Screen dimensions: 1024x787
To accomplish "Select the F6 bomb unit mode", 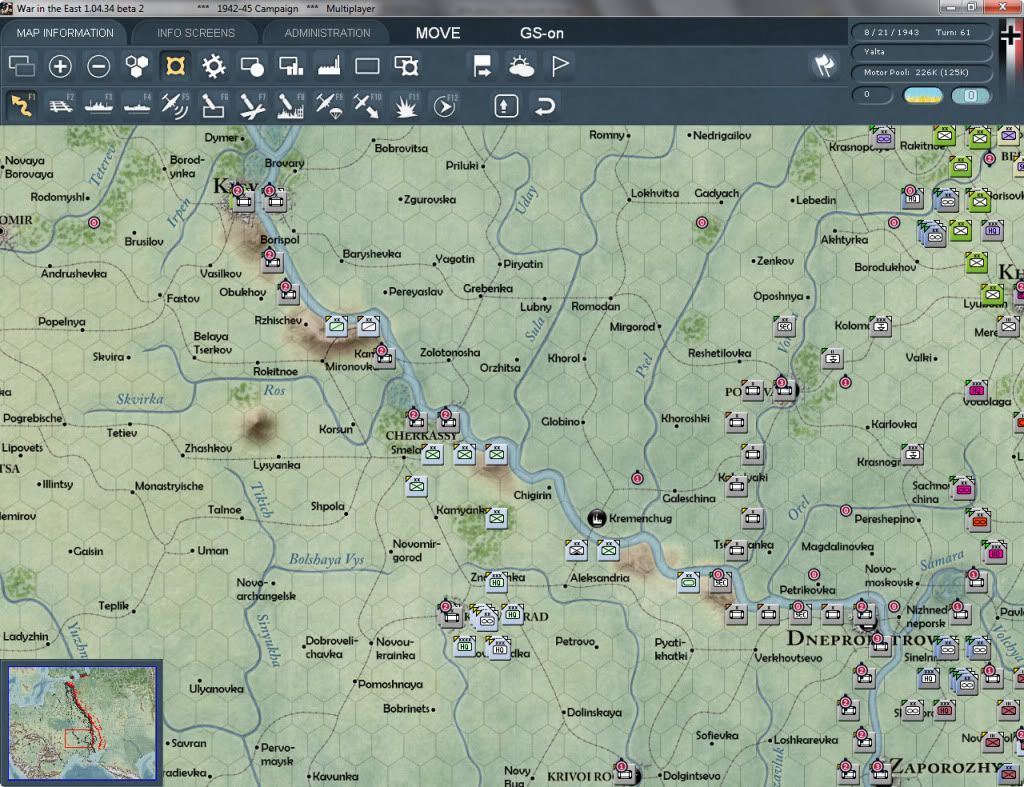I will pyautogui.click(x=214, y=105).
